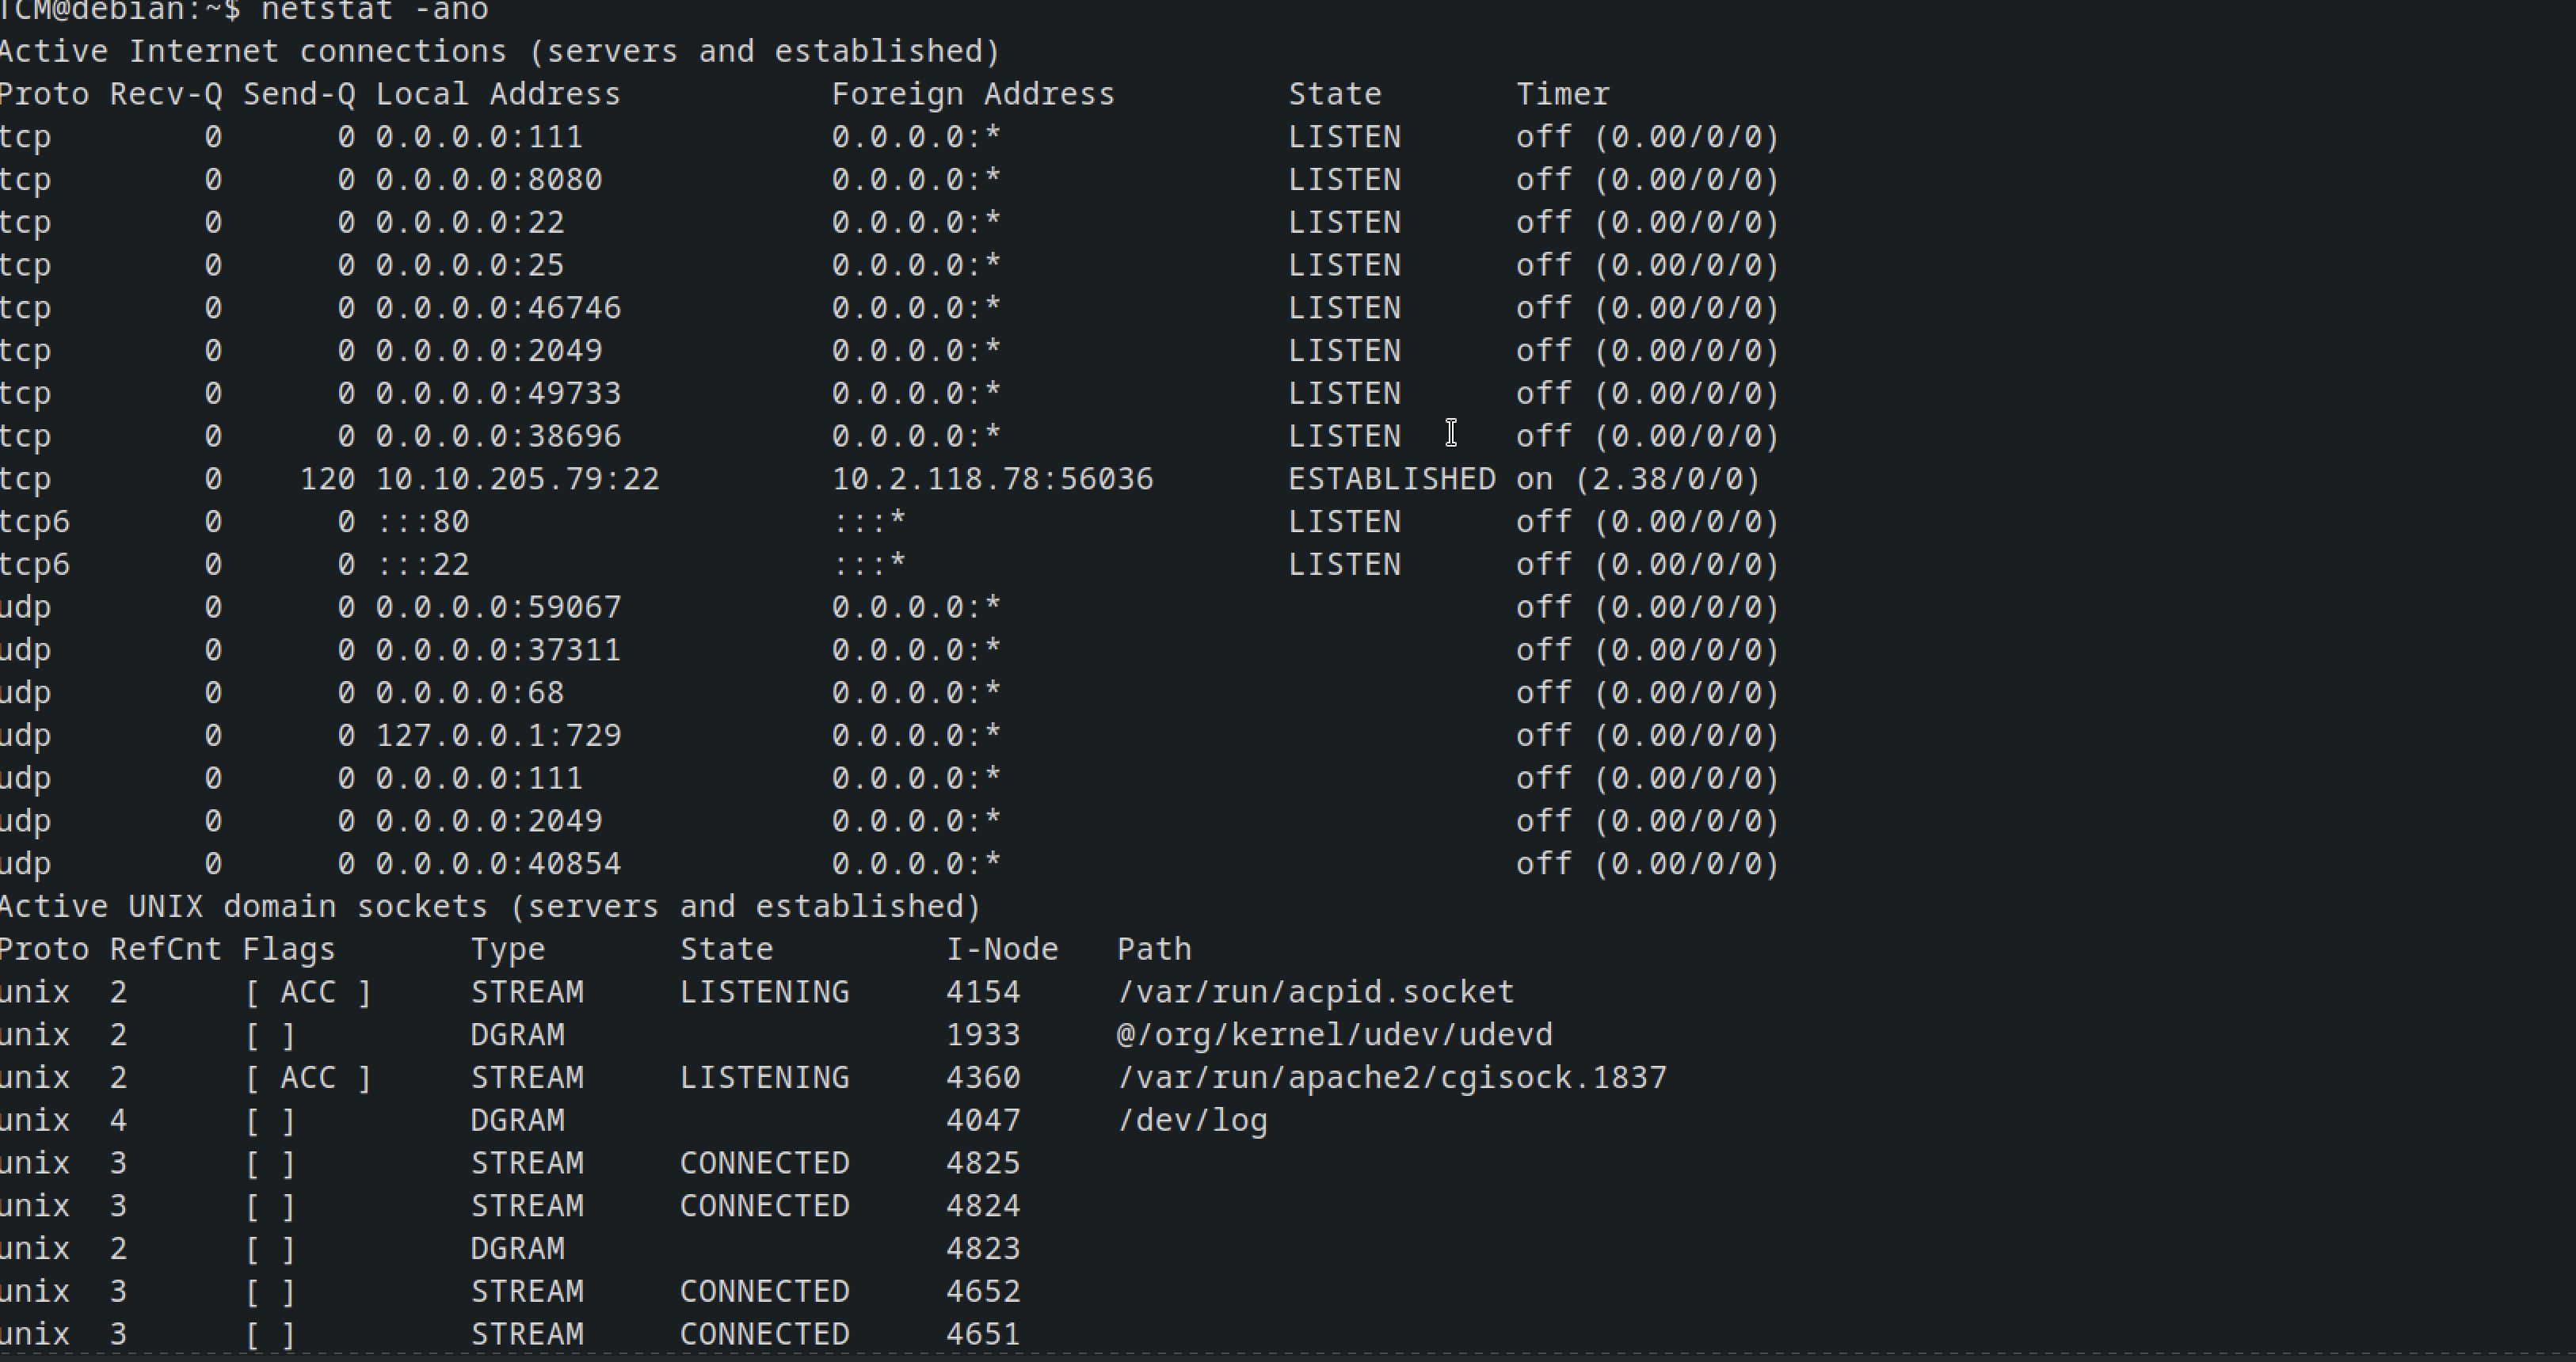Select tcp6 local address :::22
This screenshot has width=2576, height=1362.
tap(423, 565)
